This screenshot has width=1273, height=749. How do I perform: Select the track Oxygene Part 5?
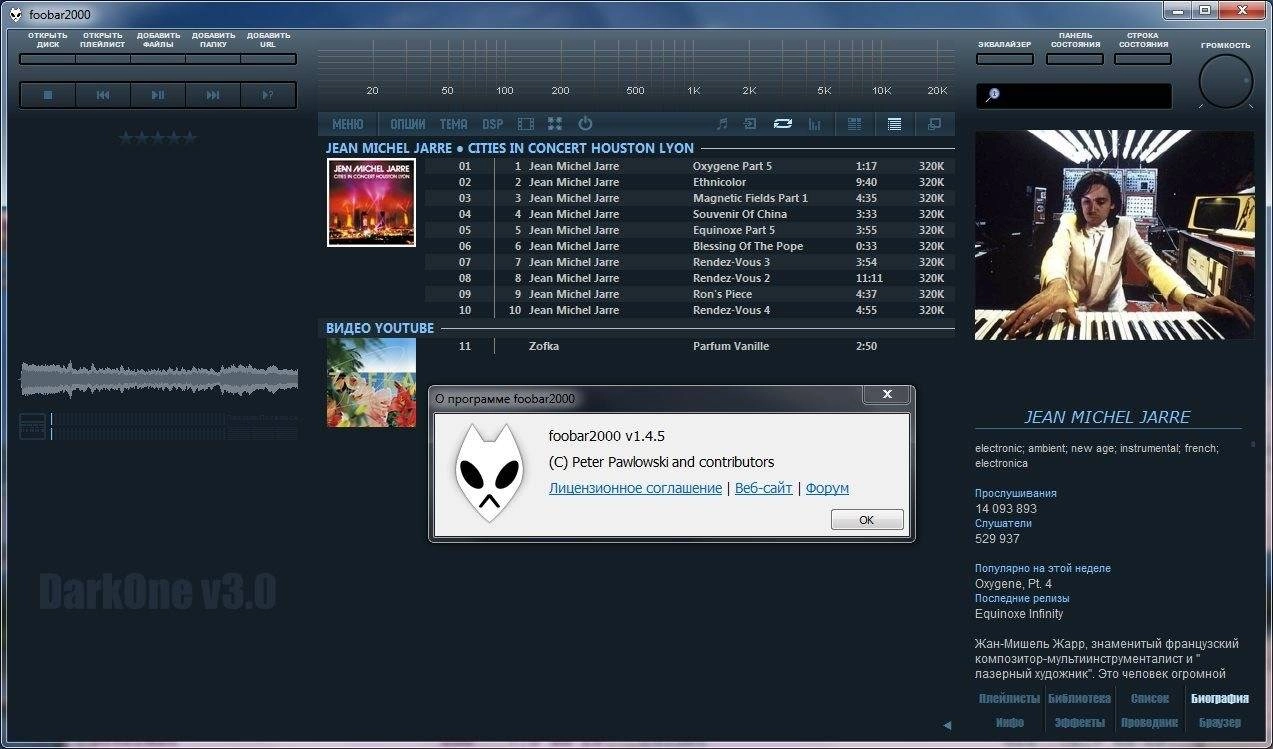[x=690, y=166]
